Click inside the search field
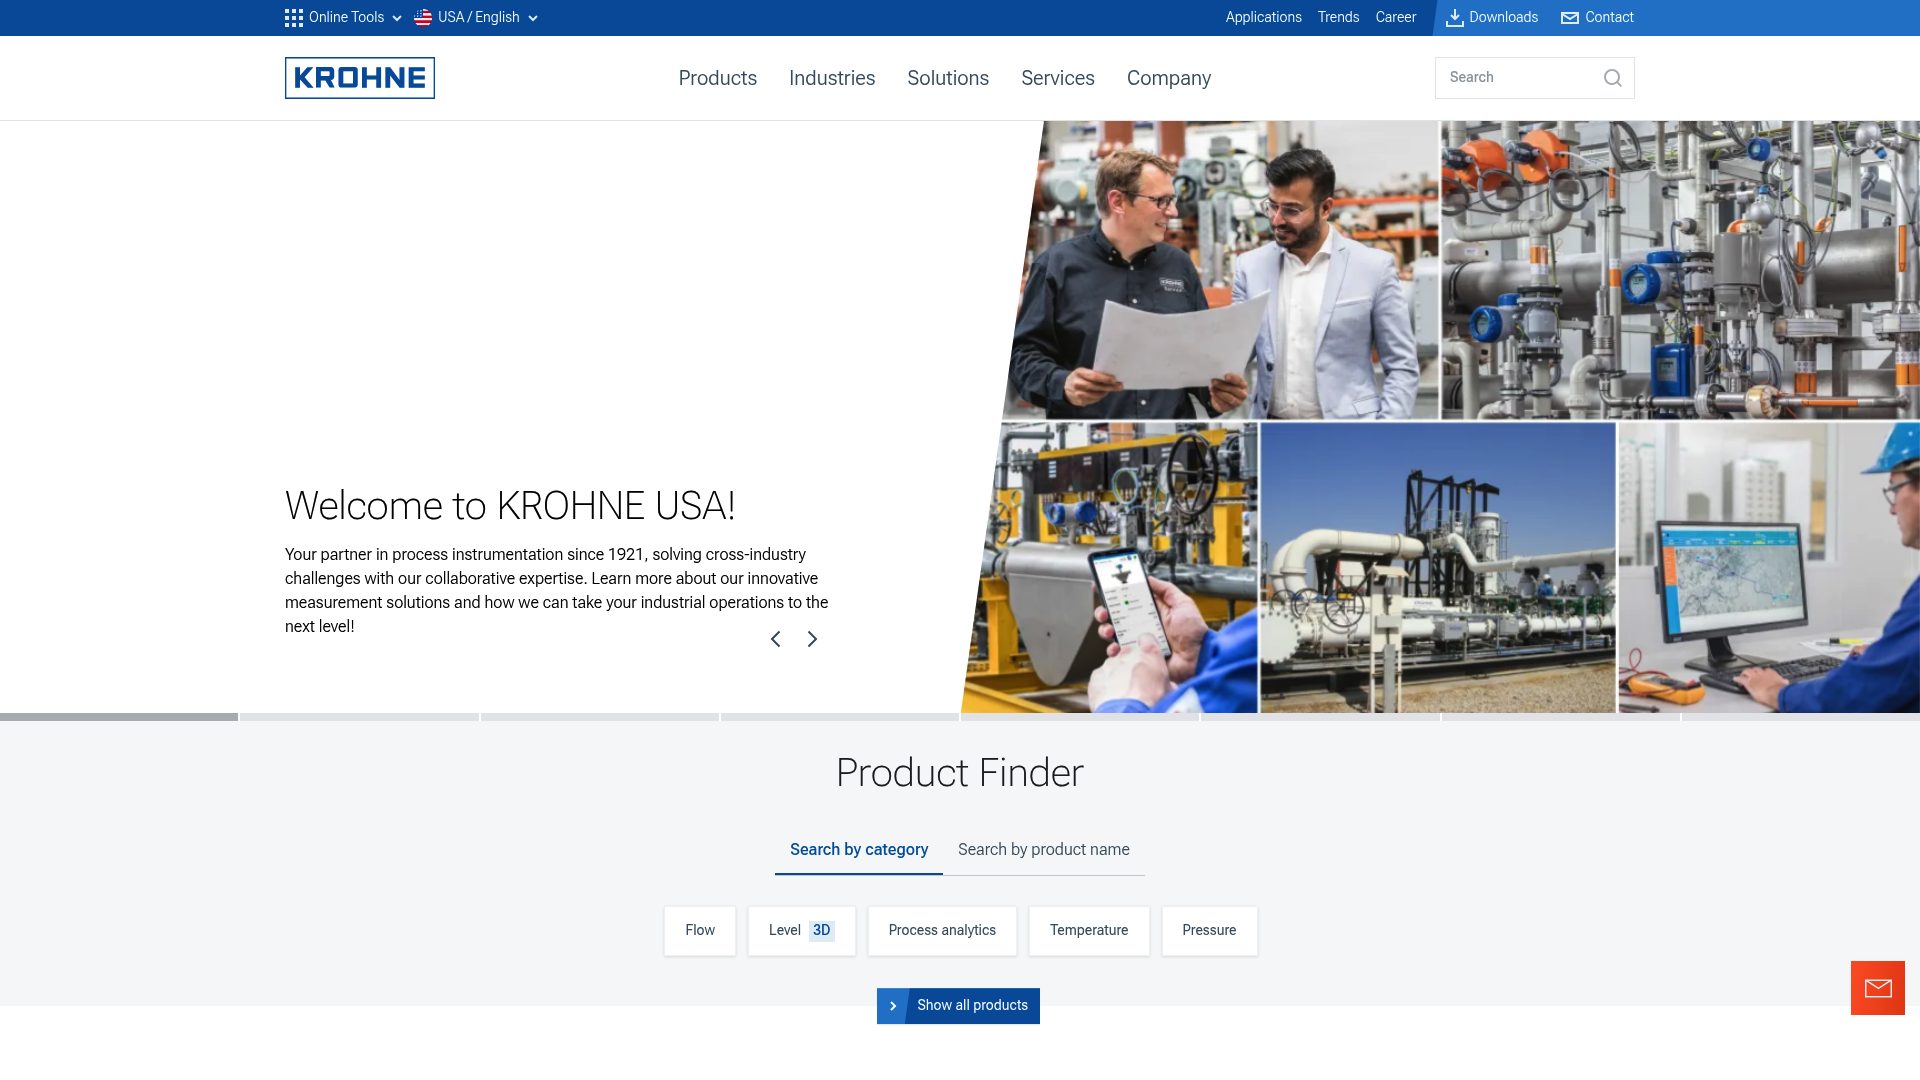Viewport: 1920px width, 1080px height. 1520,77
